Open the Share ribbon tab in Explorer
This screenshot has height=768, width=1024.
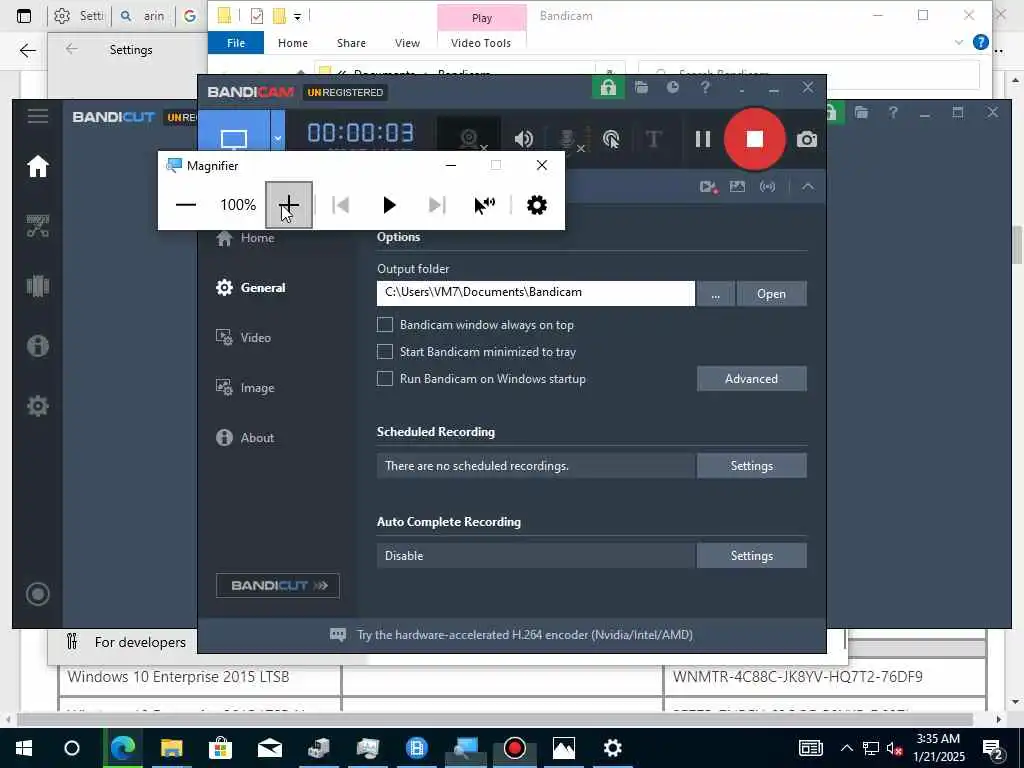(351, 43)
